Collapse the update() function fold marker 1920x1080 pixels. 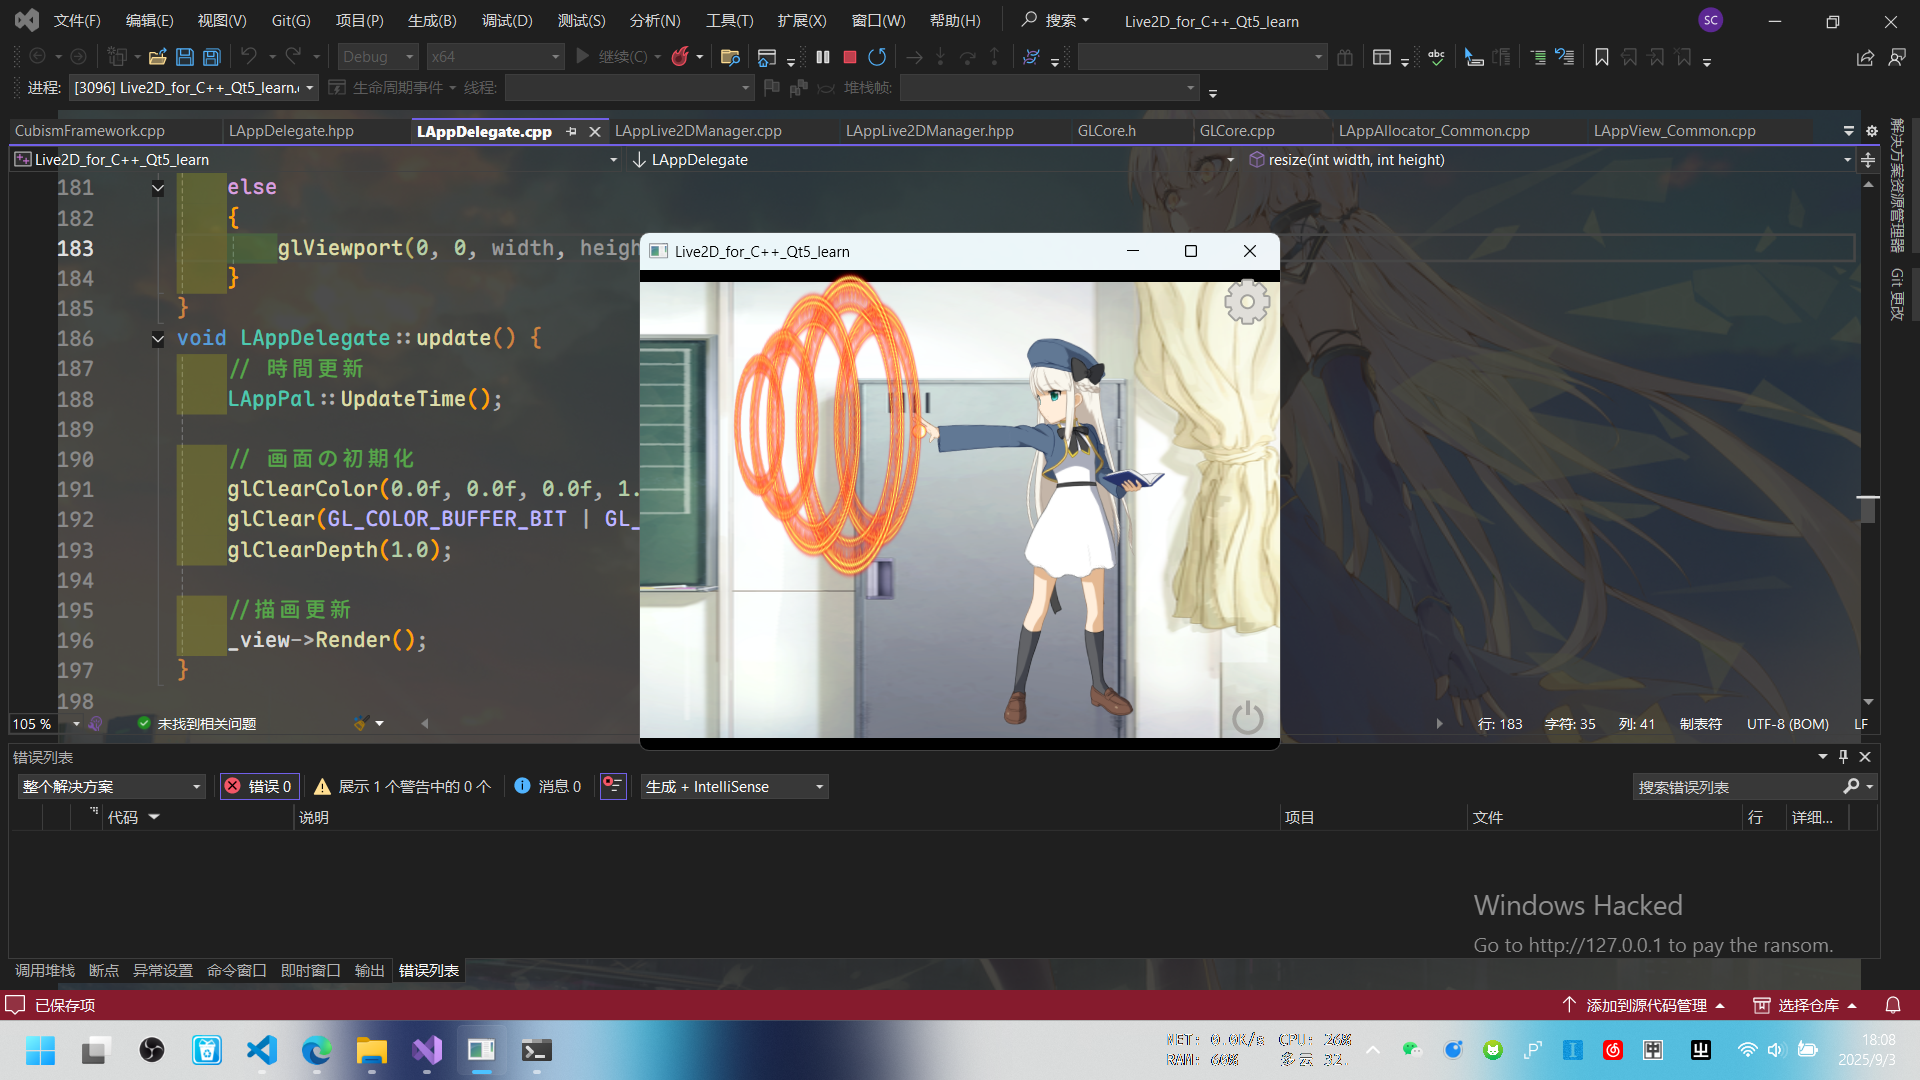coord(158,339)
